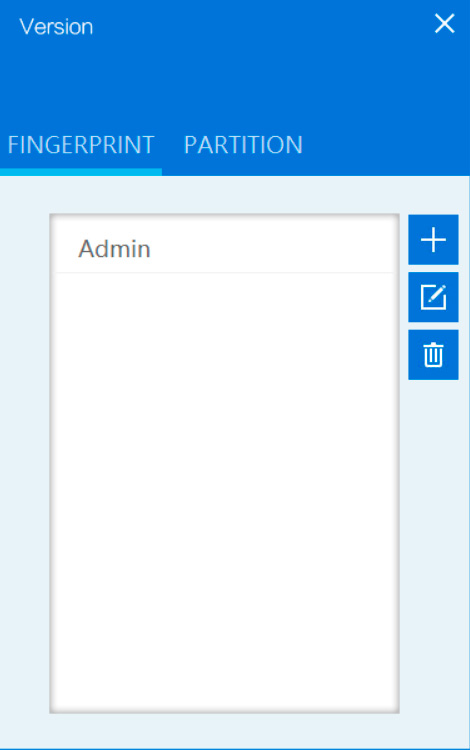The width and height of the screenshot is (470, 750).
Task: Edit the selected fingerprint entry
Action: point(433,297)
